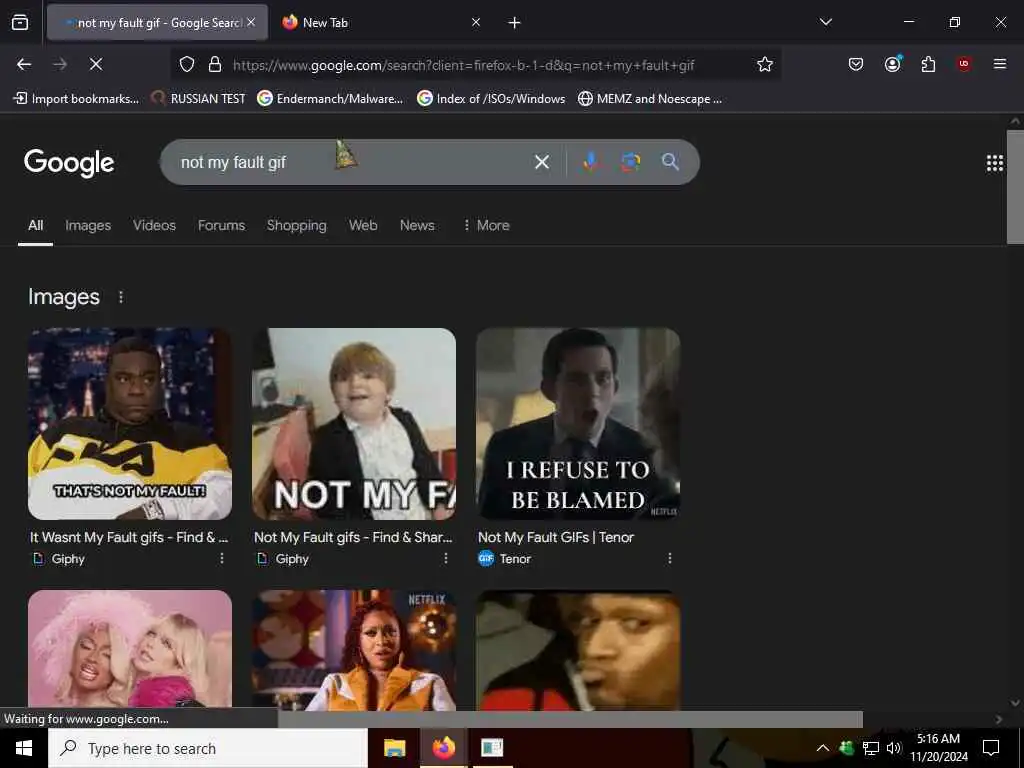The image size is (1024, 768).
Task: Open the taskbar clock and date
Action: pos(938,748)
